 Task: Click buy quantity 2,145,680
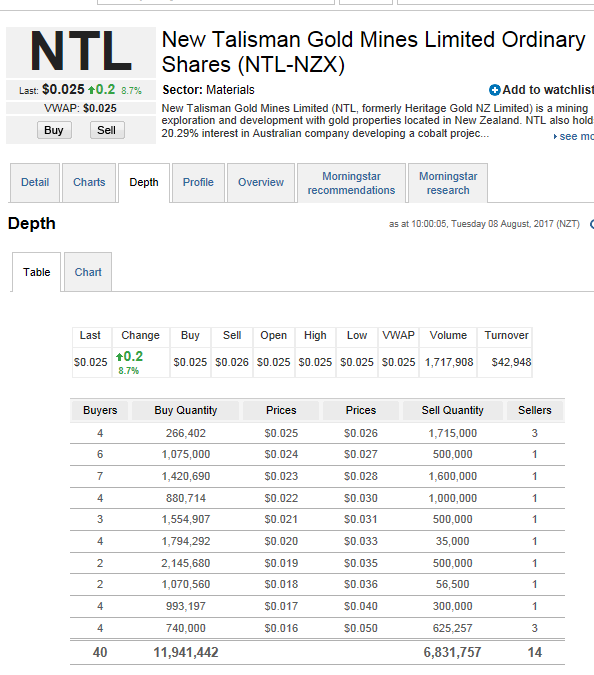186,564
